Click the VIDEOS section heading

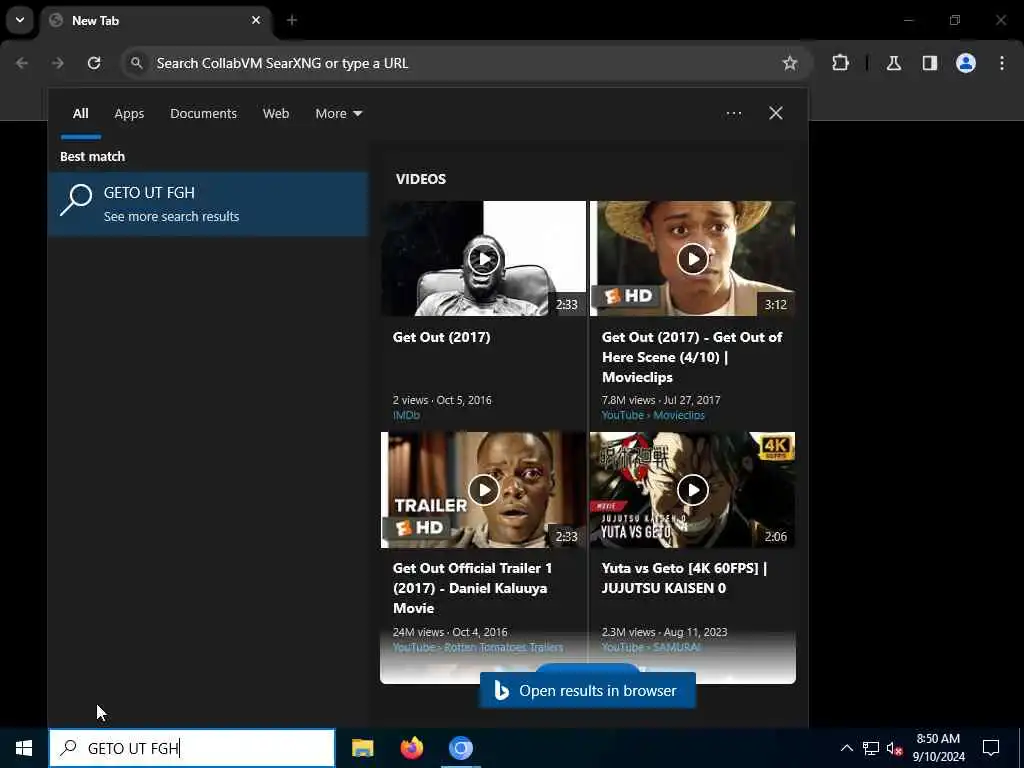[x=421, y=179]
